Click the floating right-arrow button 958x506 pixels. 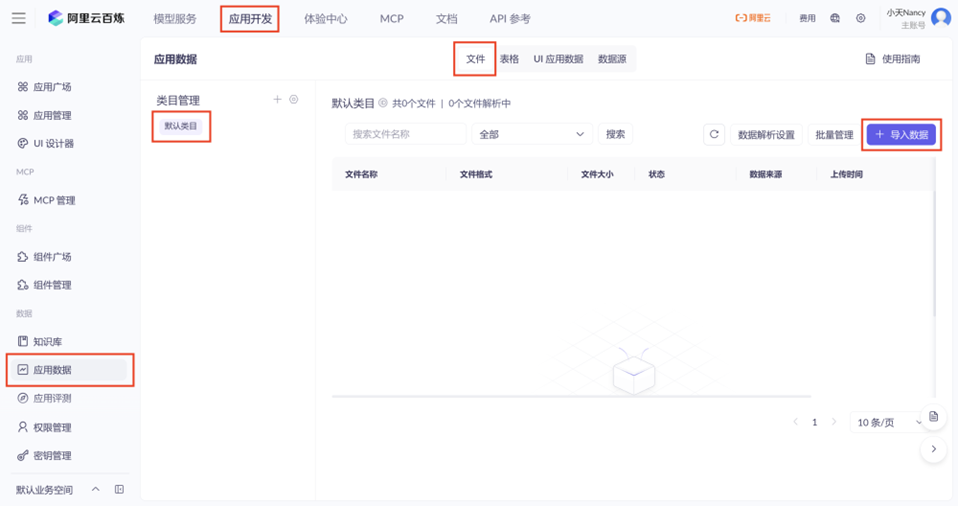[934, 449]
